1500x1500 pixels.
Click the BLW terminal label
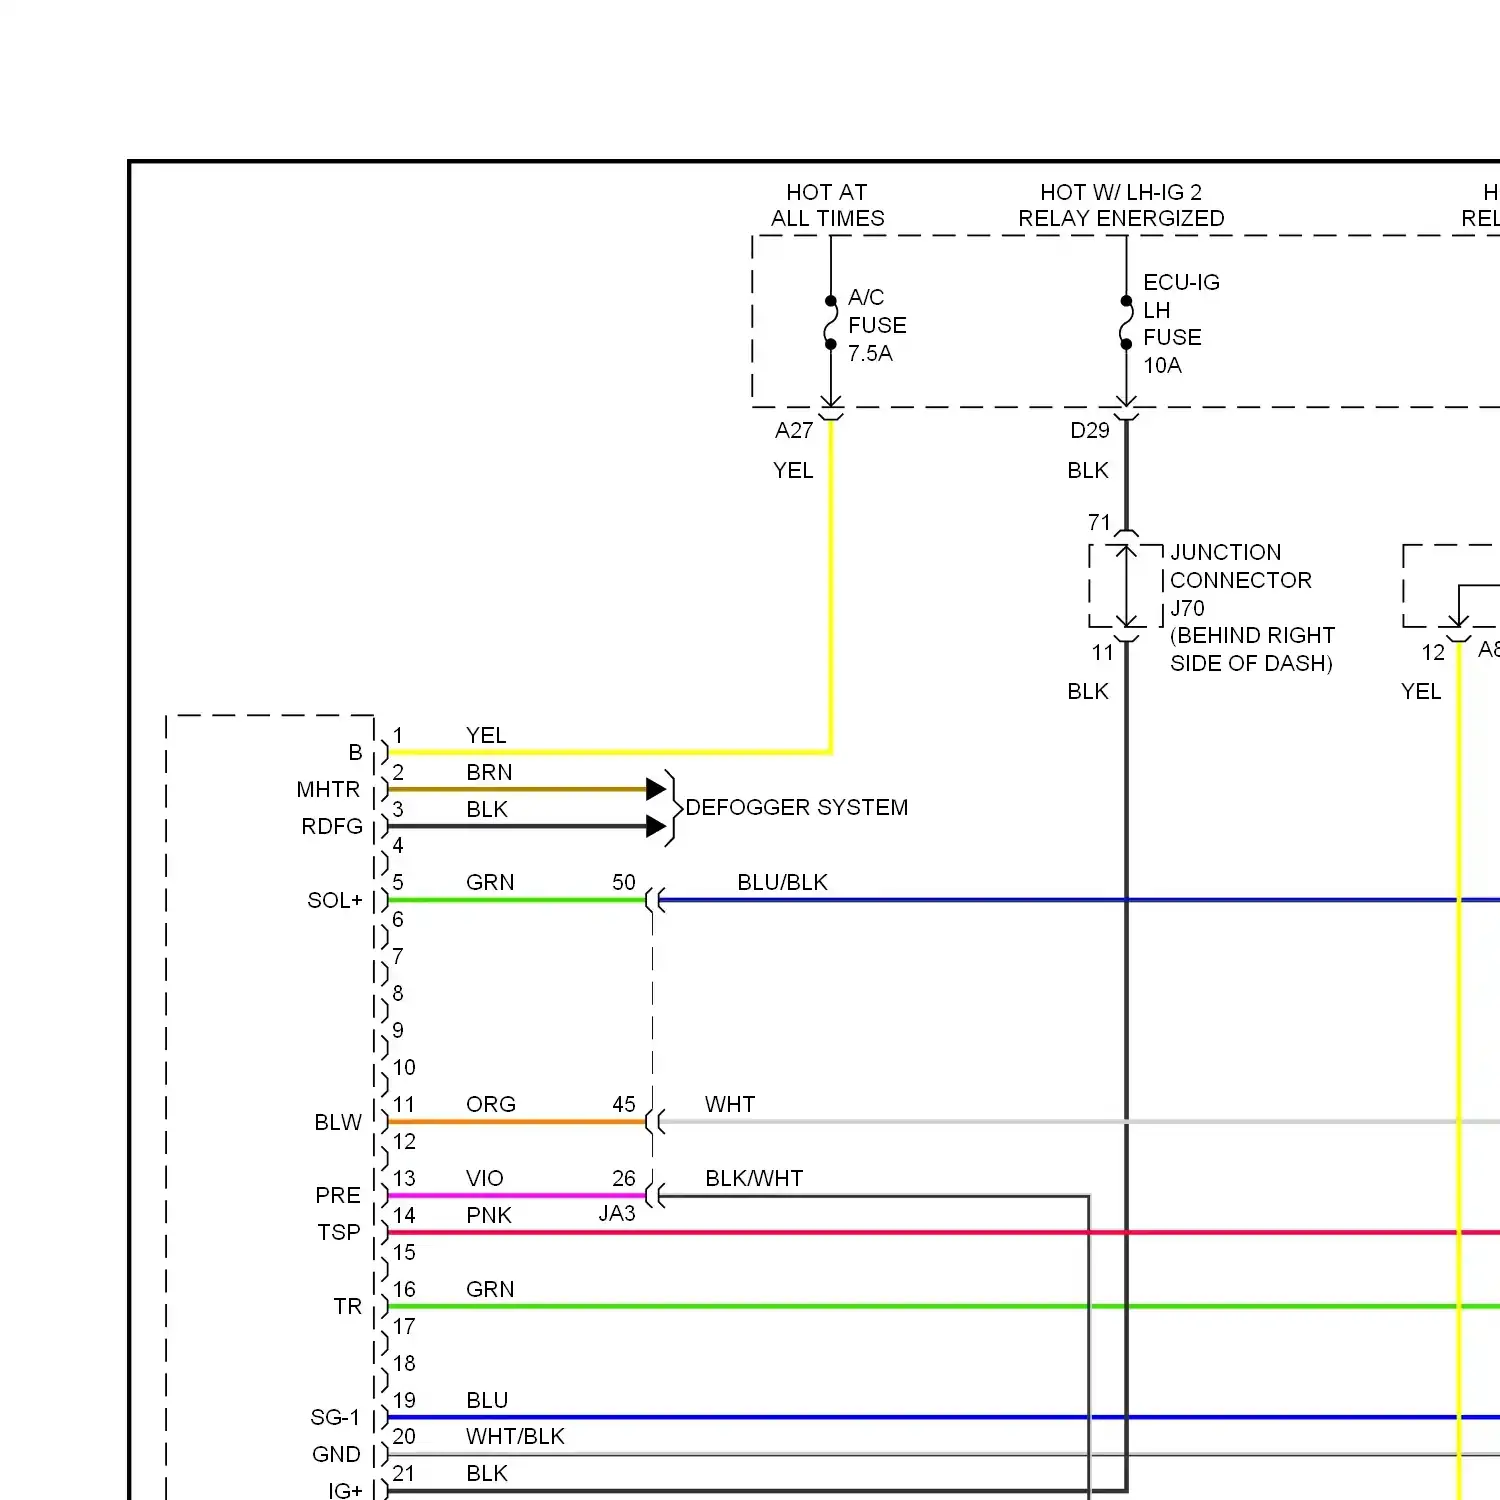coord(338,1122)
